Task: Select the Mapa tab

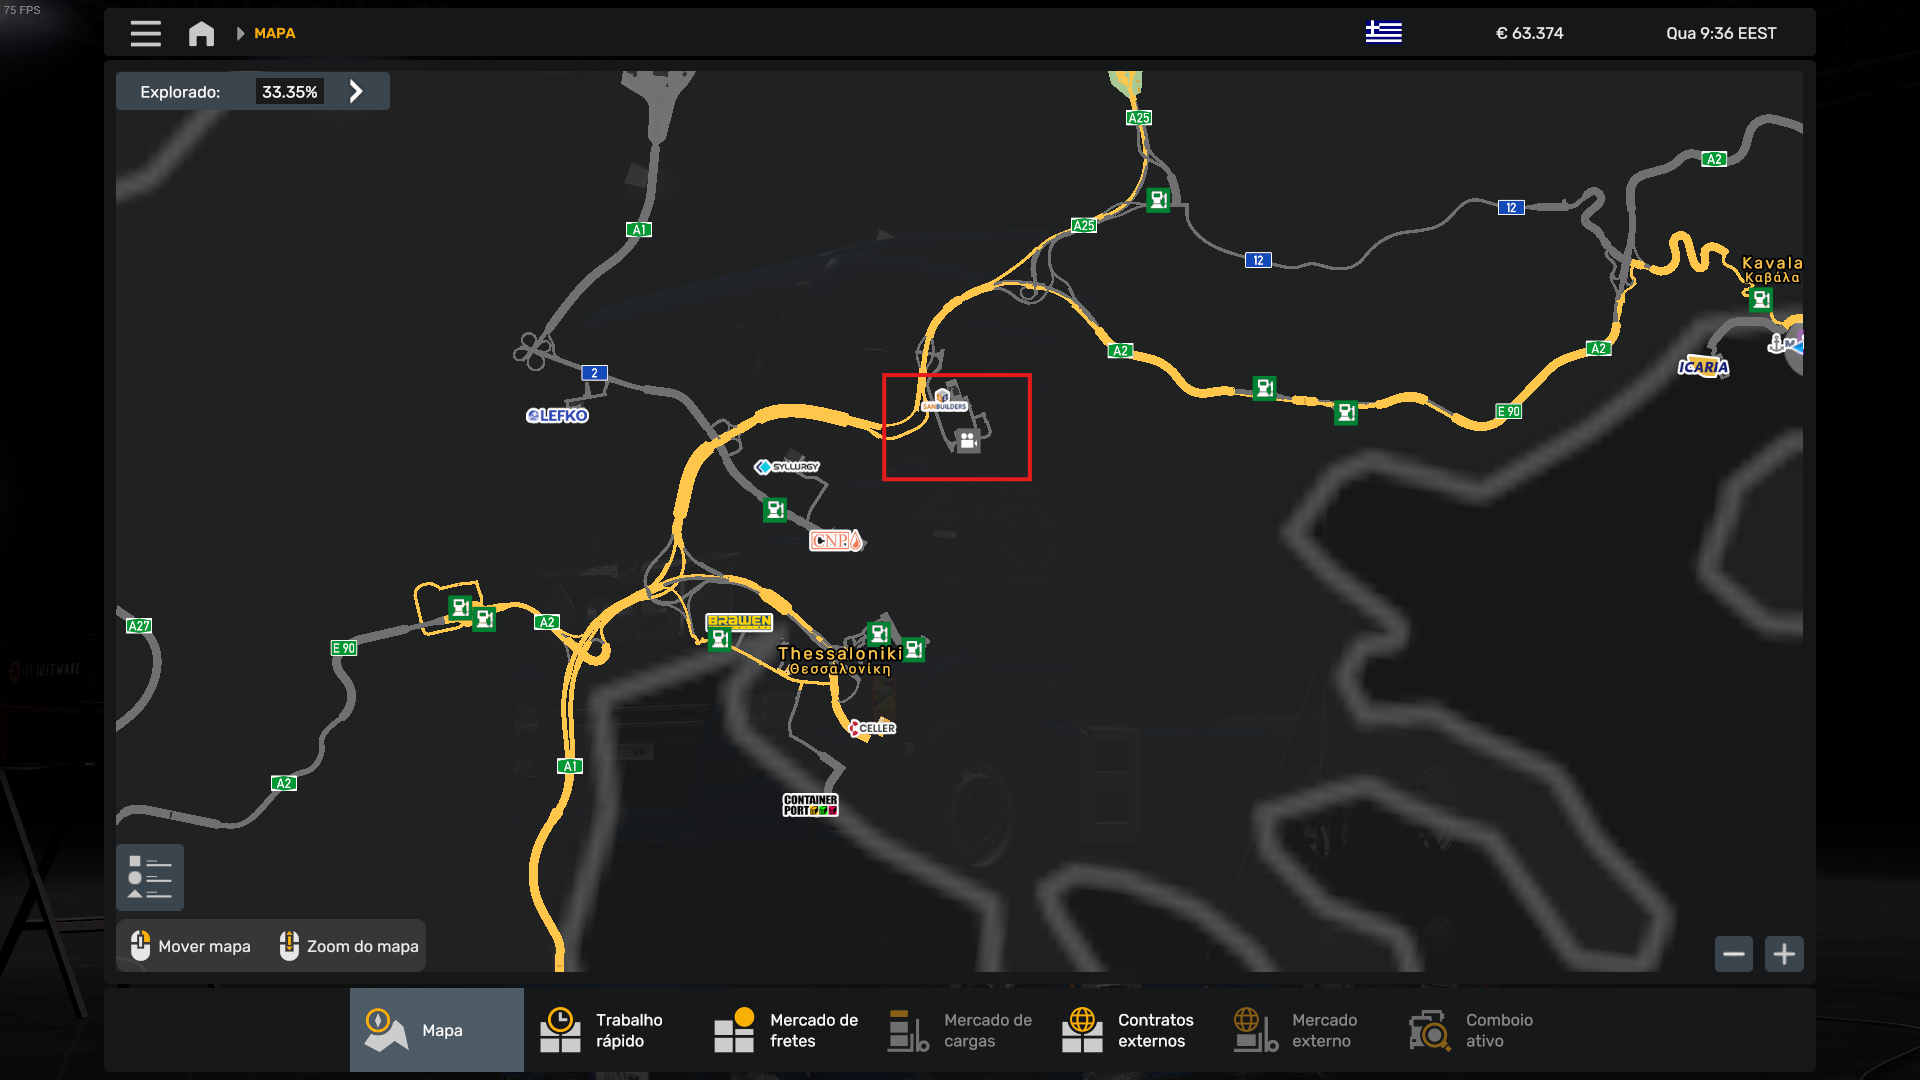Action: pos(437,1030)
